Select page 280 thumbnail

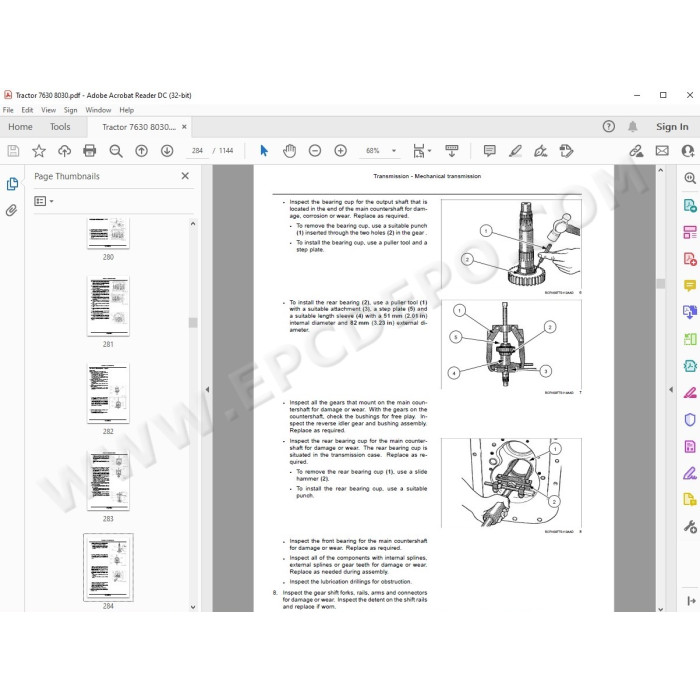click(x=108, y=233)
